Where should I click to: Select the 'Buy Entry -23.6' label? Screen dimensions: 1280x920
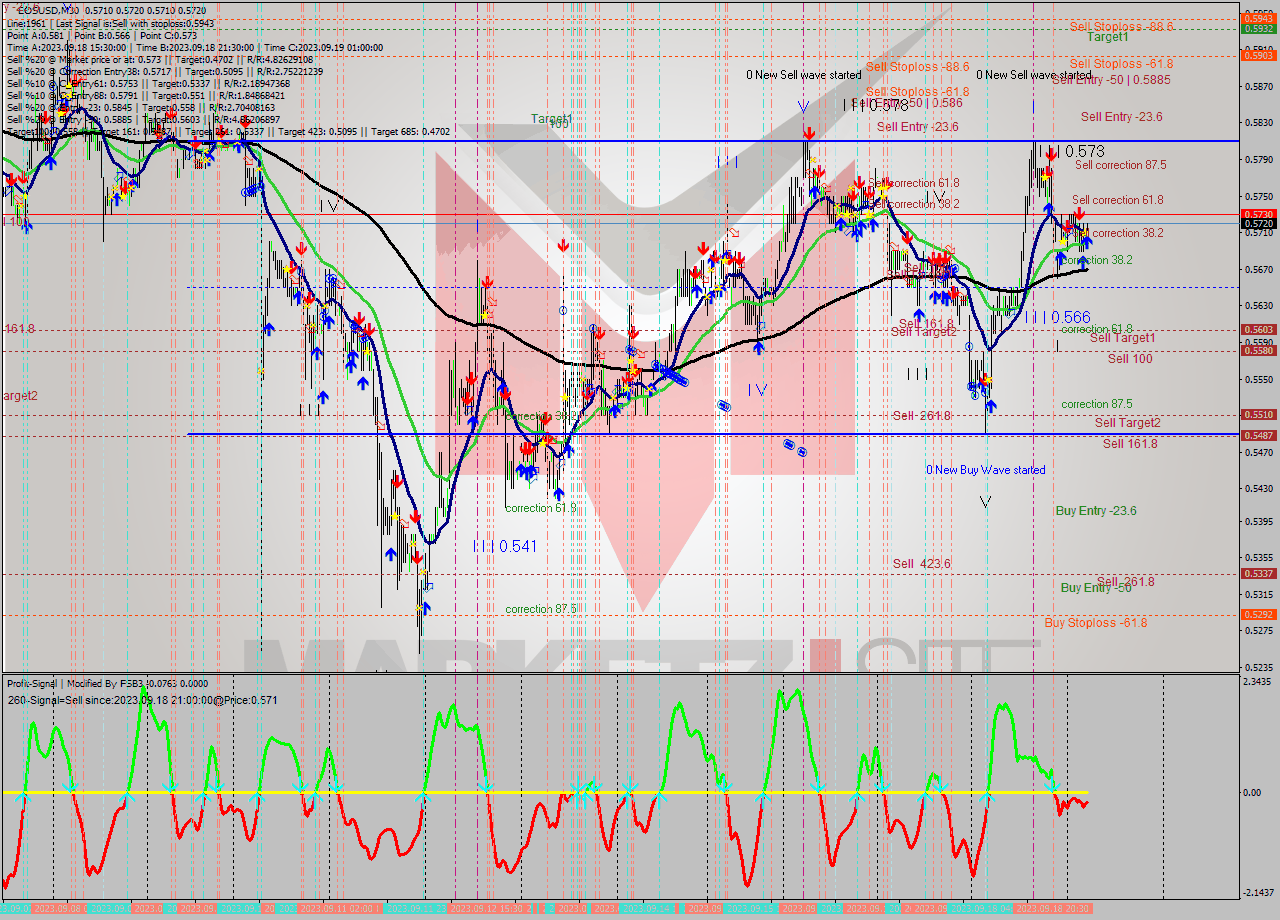[x=1095, y=511]
